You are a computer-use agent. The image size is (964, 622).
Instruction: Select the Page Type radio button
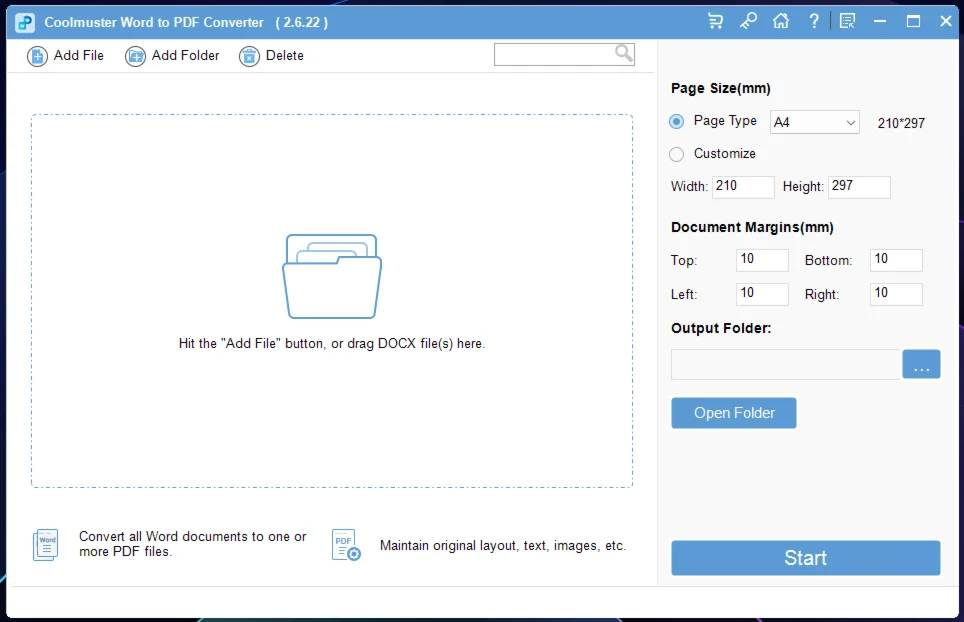[x=677, y=121]
